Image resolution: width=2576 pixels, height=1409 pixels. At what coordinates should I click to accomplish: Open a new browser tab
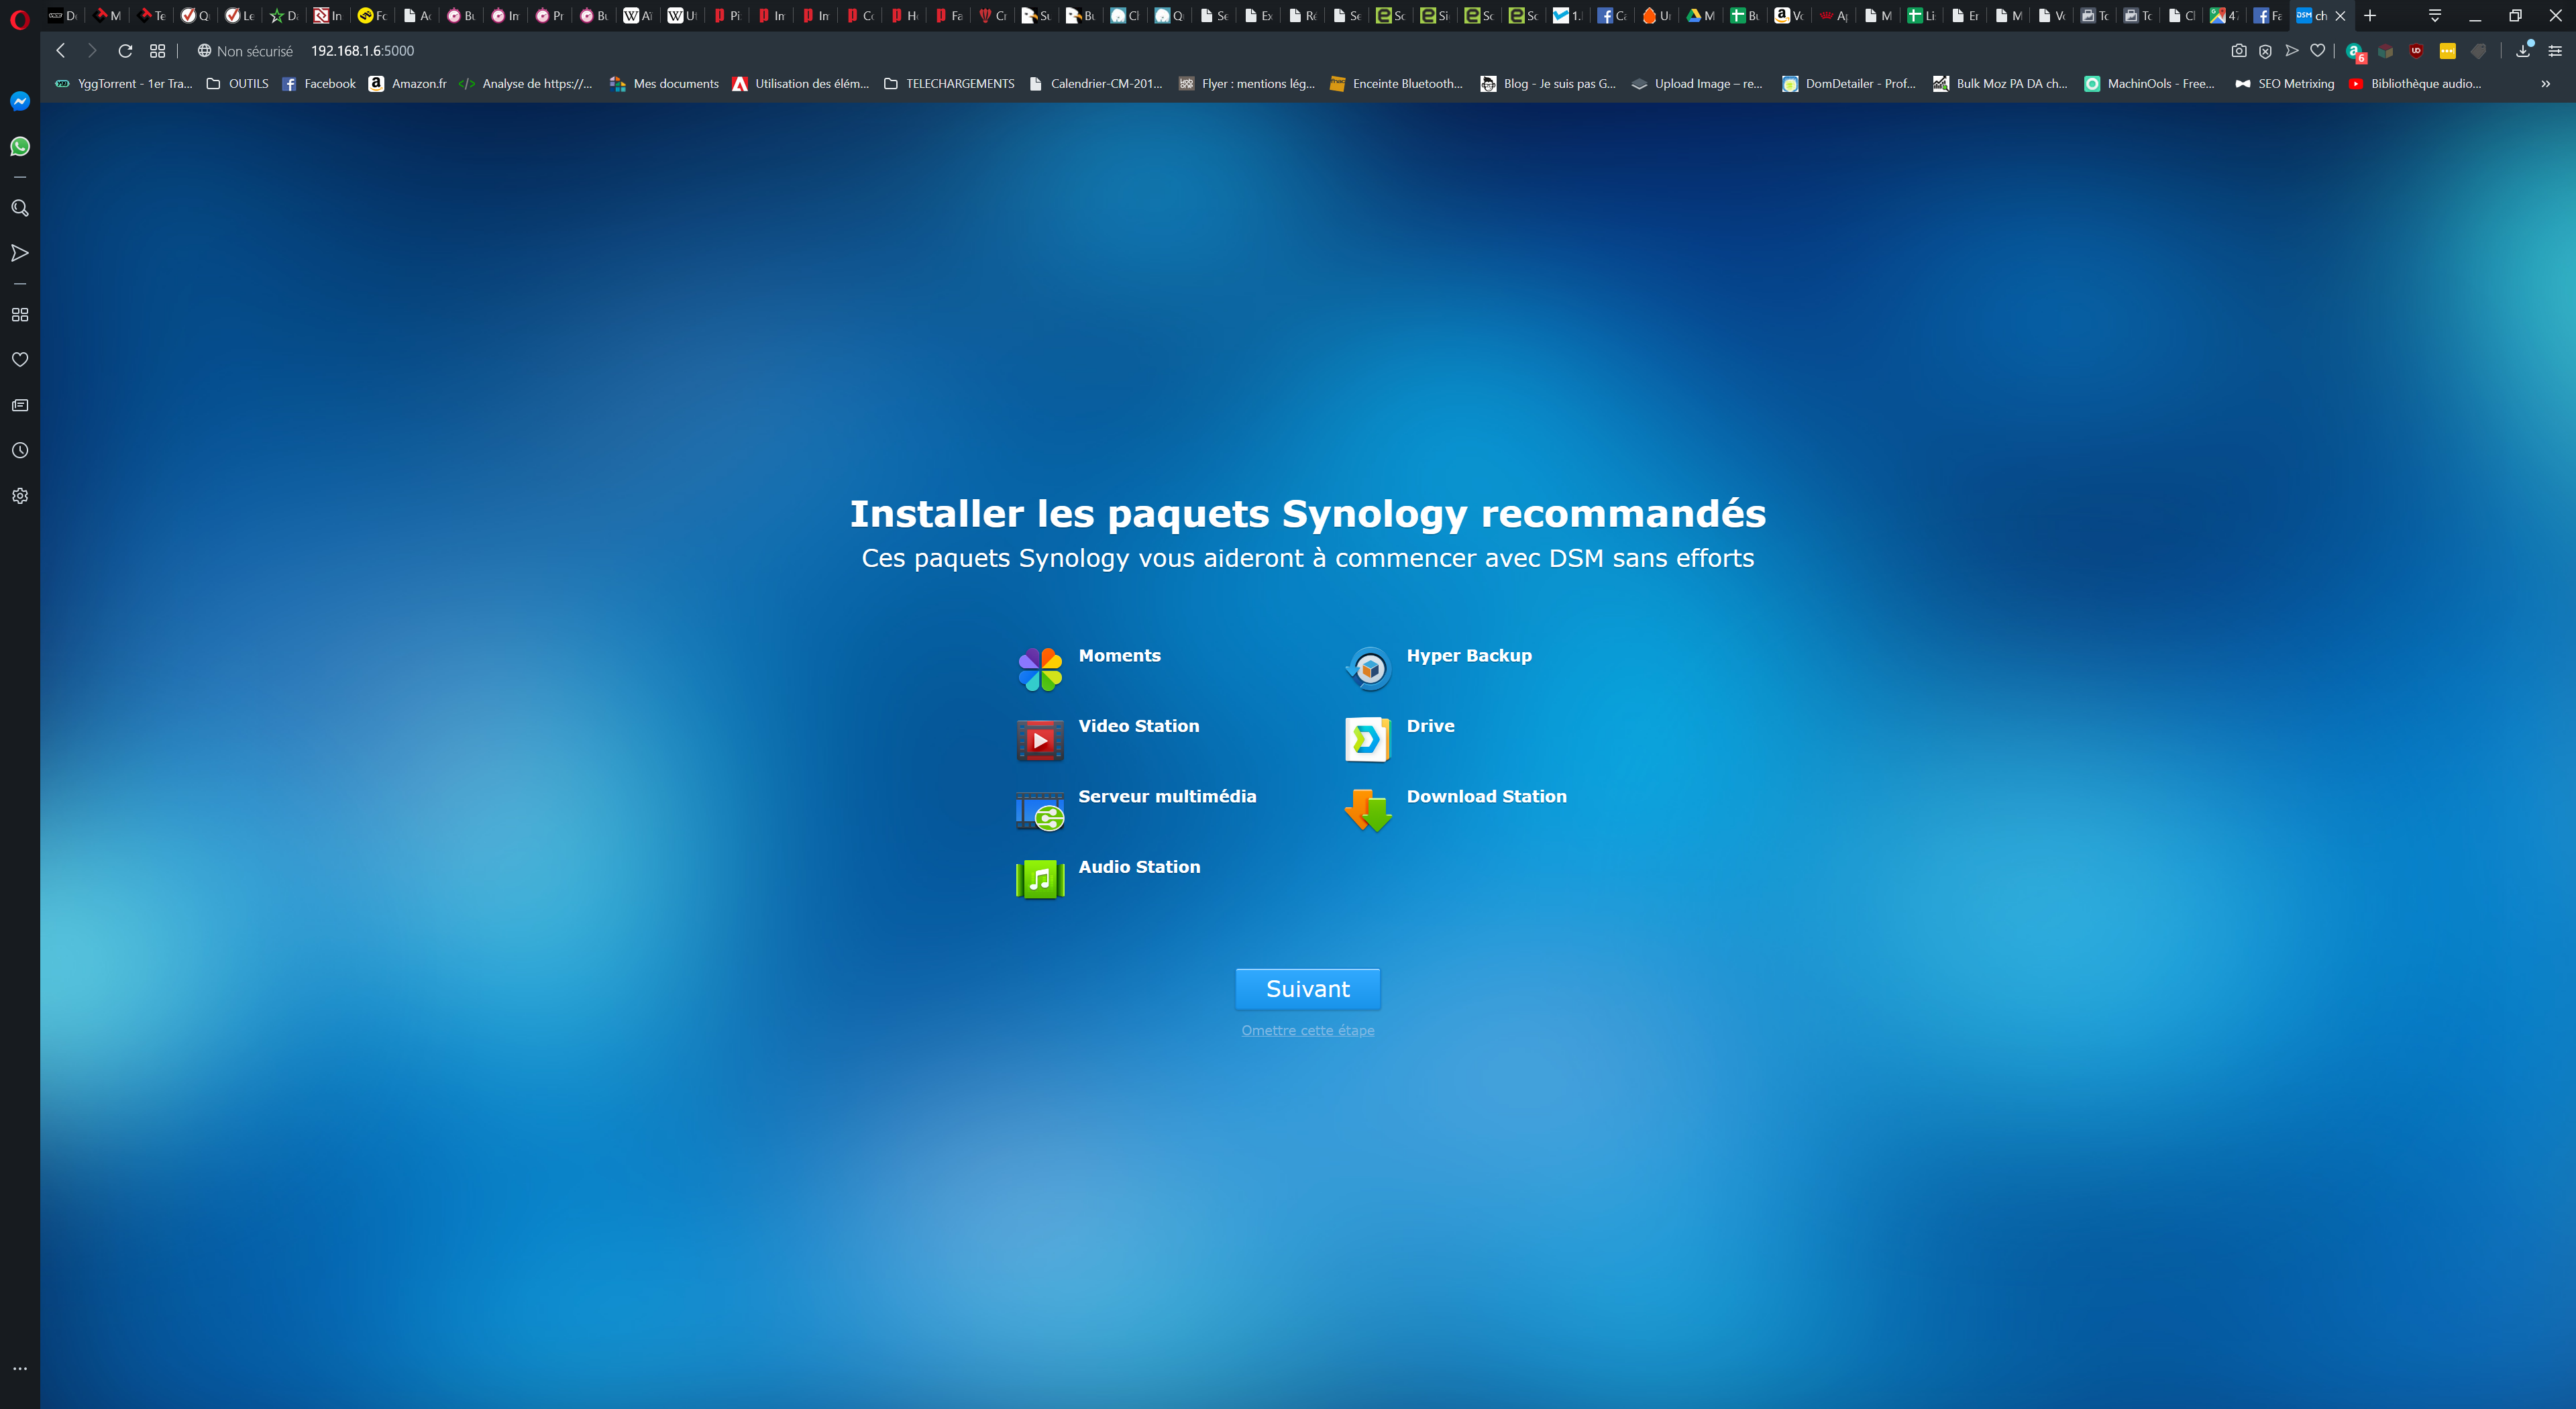point(2369,15)
